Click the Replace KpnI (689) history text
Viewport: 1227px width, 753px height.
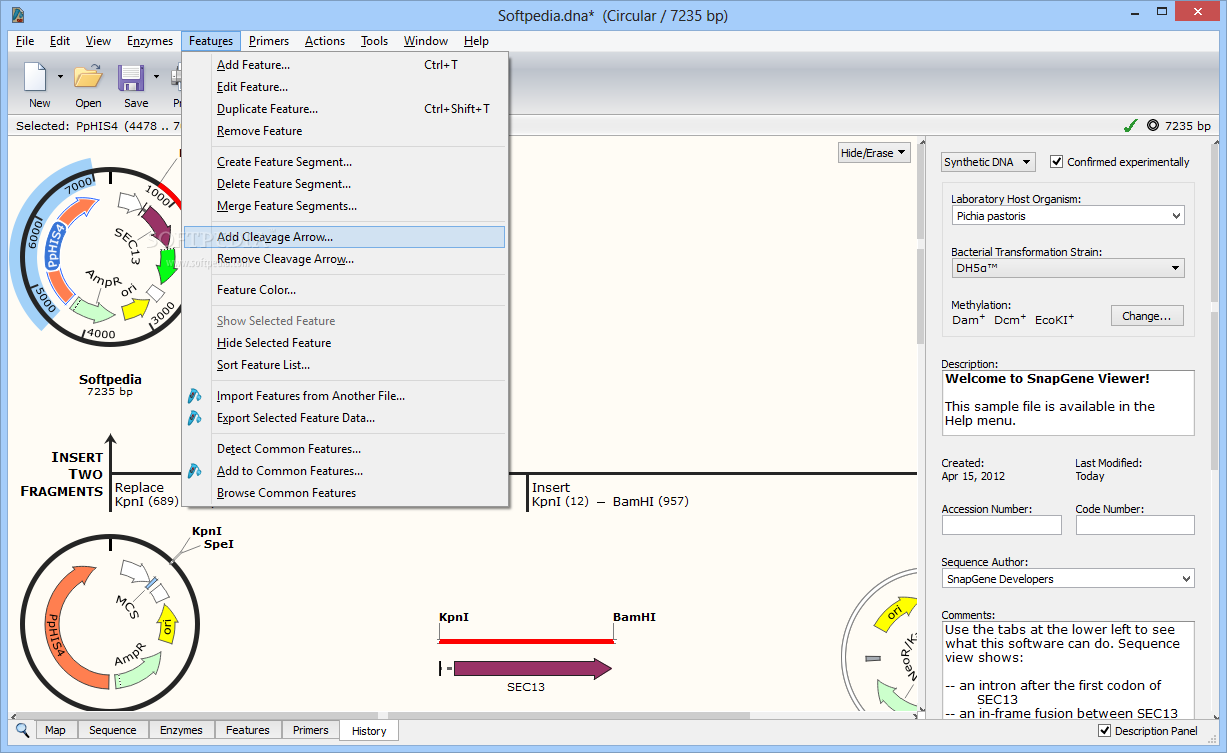(x=147, y=494)
